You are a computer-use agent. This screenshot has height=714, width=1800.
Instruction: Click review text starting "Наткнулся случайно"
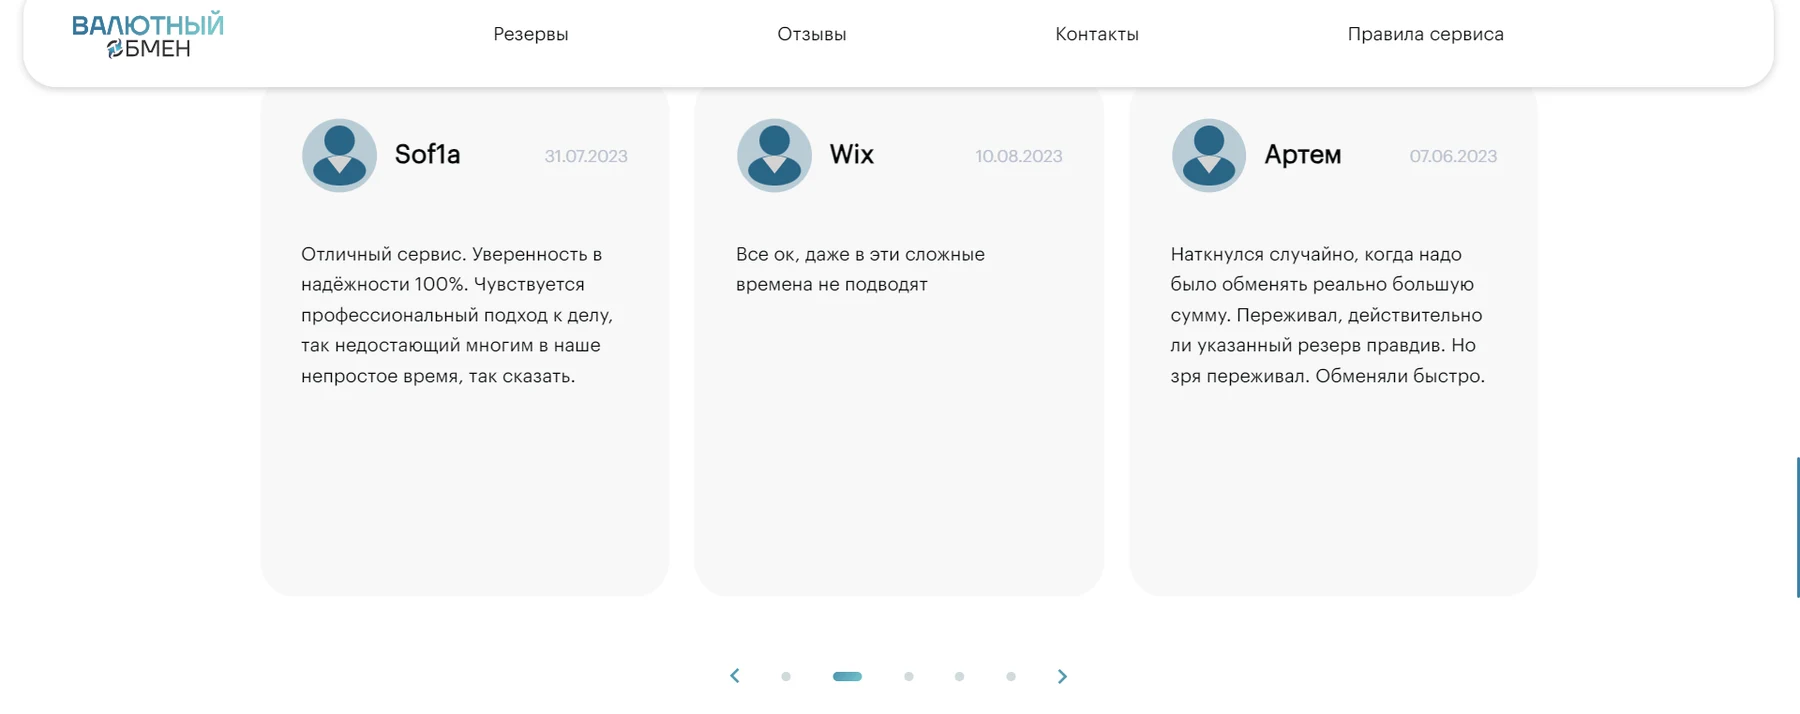pos(1328,315)
